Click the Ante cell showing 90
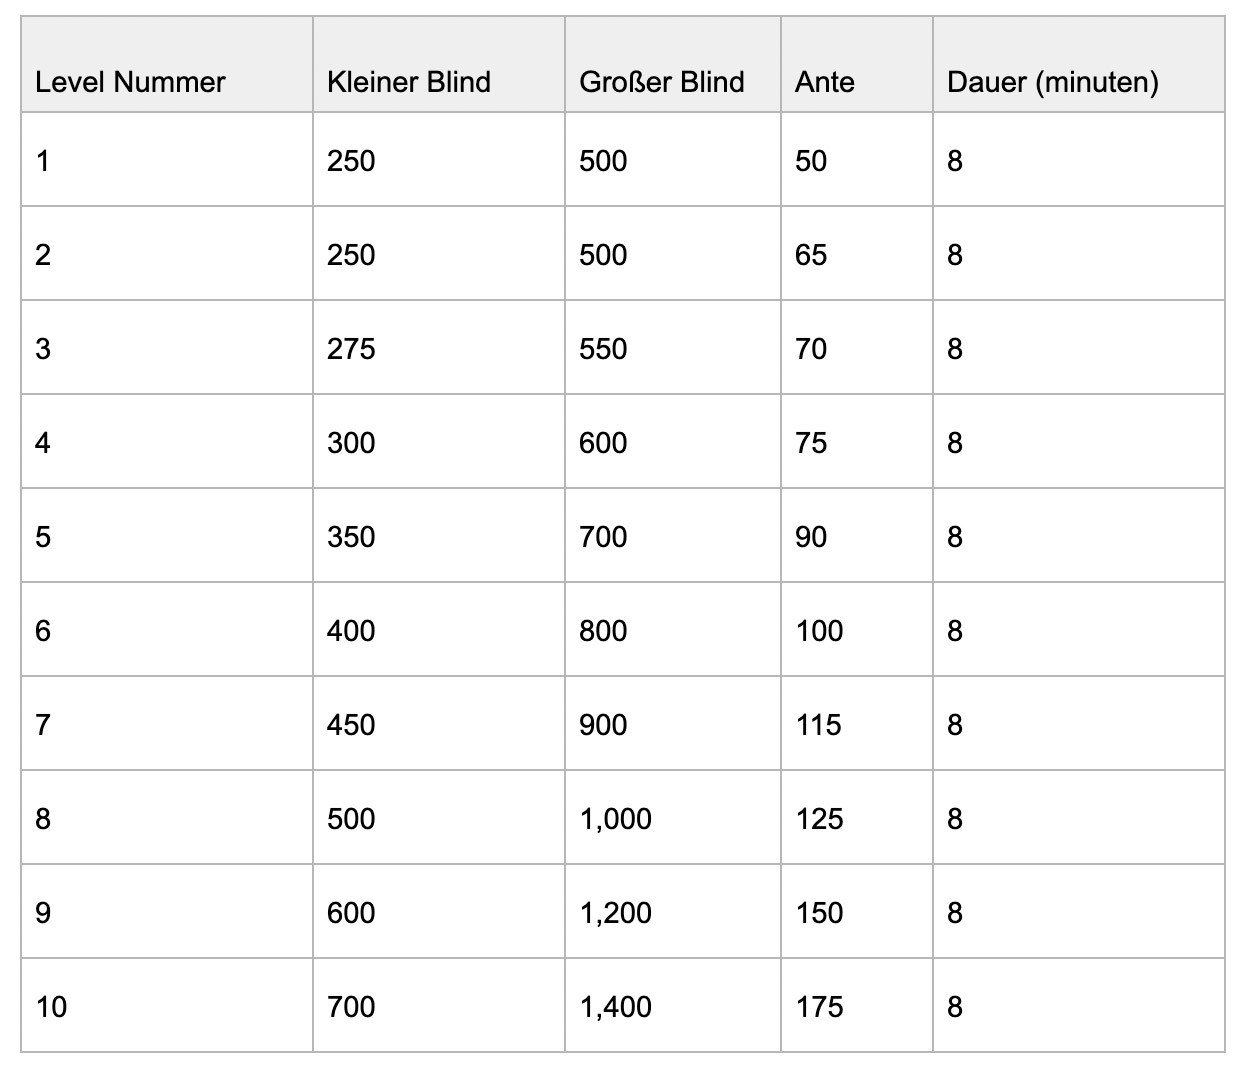 pos(811,537)
